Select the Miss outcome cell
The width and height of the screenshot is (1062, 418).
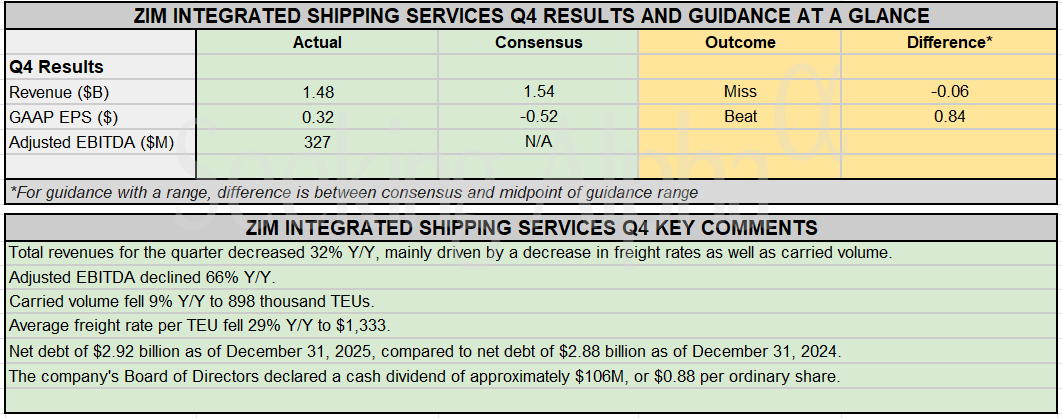[740, 92]
